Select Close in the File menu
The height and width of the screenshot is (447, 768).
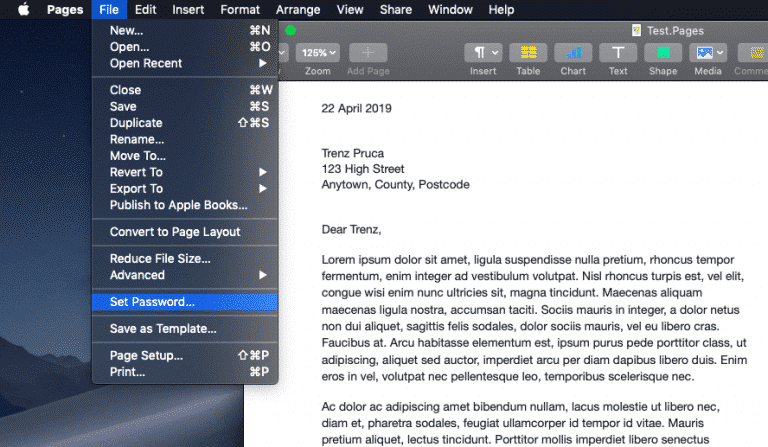coord(185,90)
